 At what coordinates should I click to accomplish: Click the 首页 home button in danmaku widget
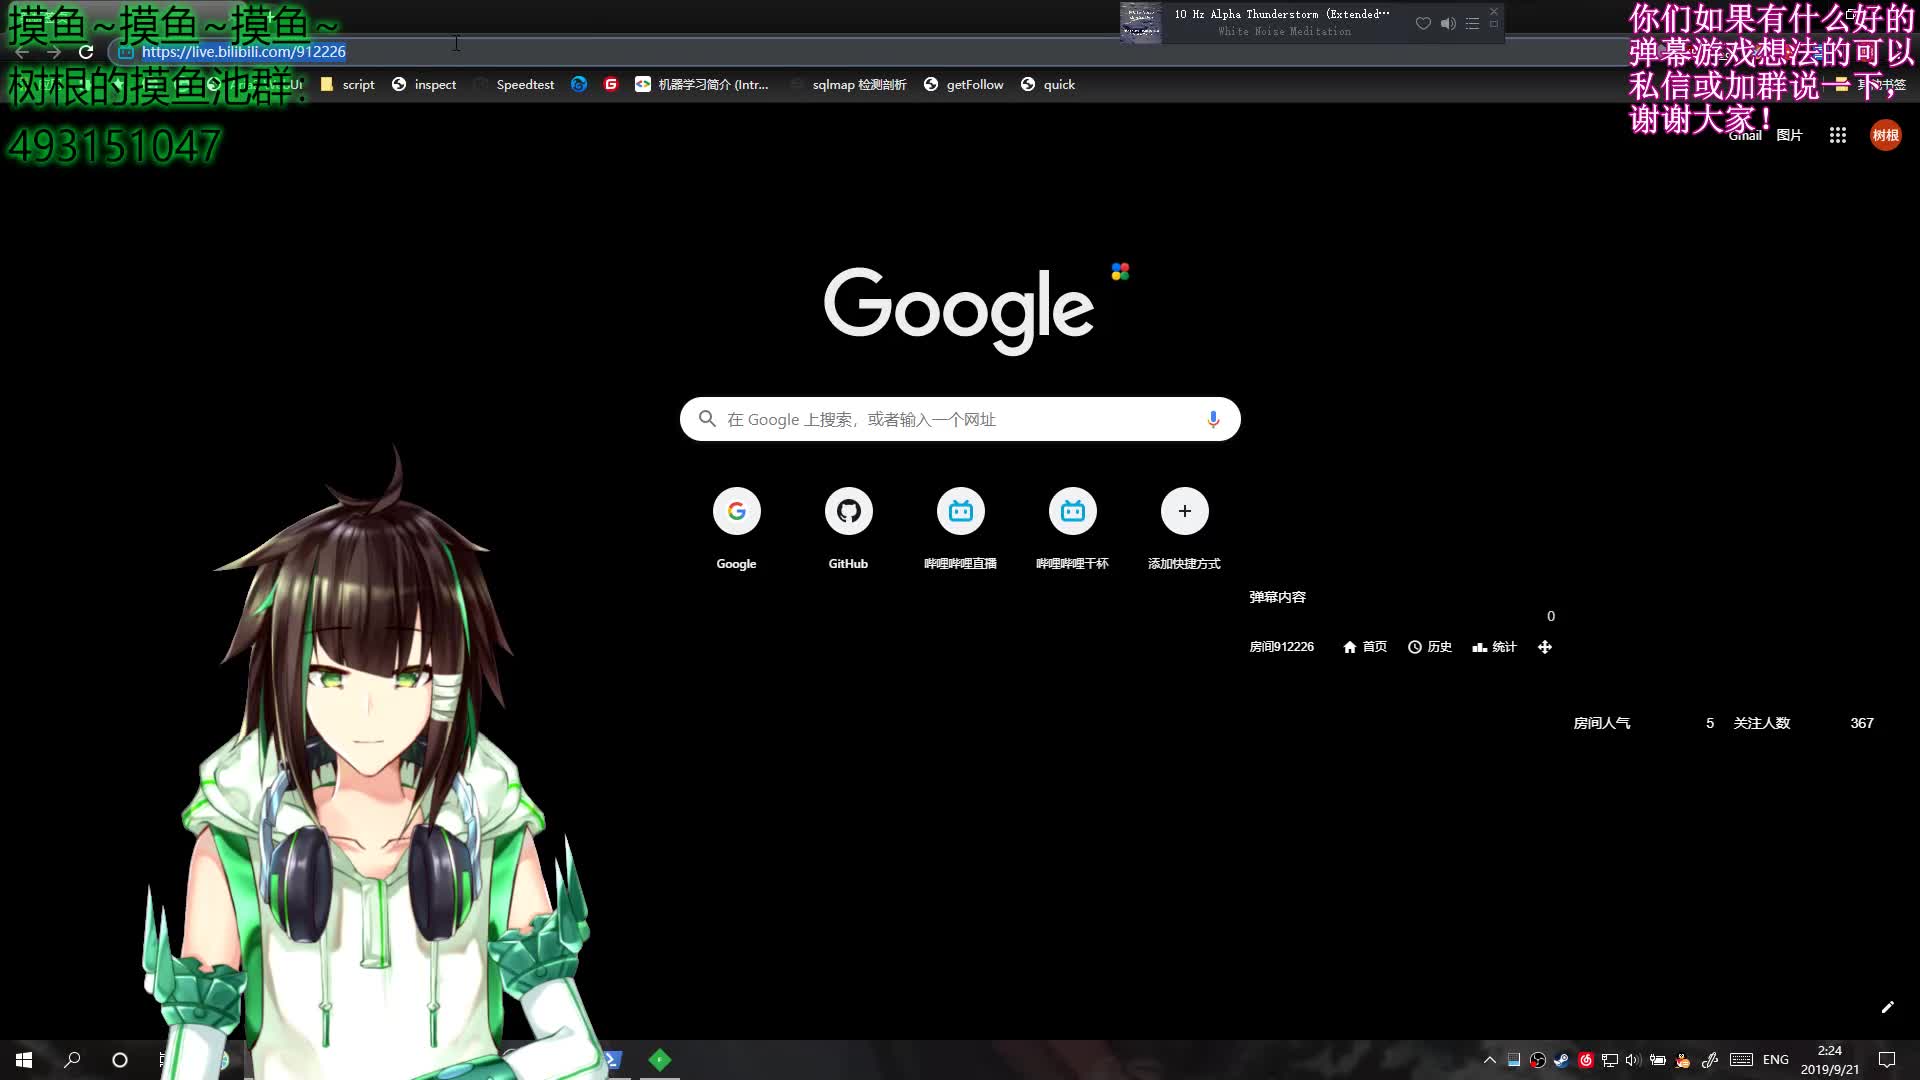point(1365,647)
